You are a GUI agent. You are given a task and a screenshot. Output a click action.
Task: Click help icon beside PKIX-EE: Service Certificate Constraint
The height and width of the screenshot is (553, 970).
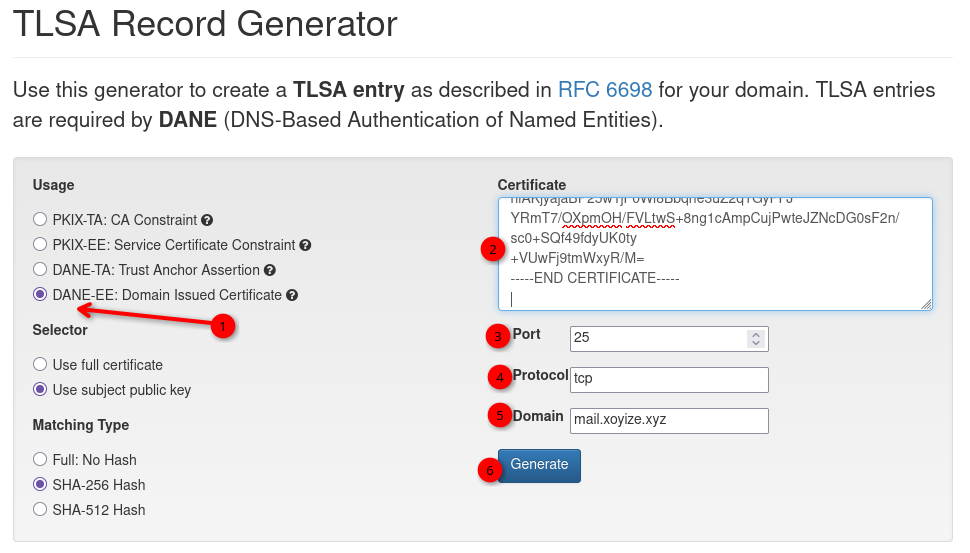pos(305,245)
